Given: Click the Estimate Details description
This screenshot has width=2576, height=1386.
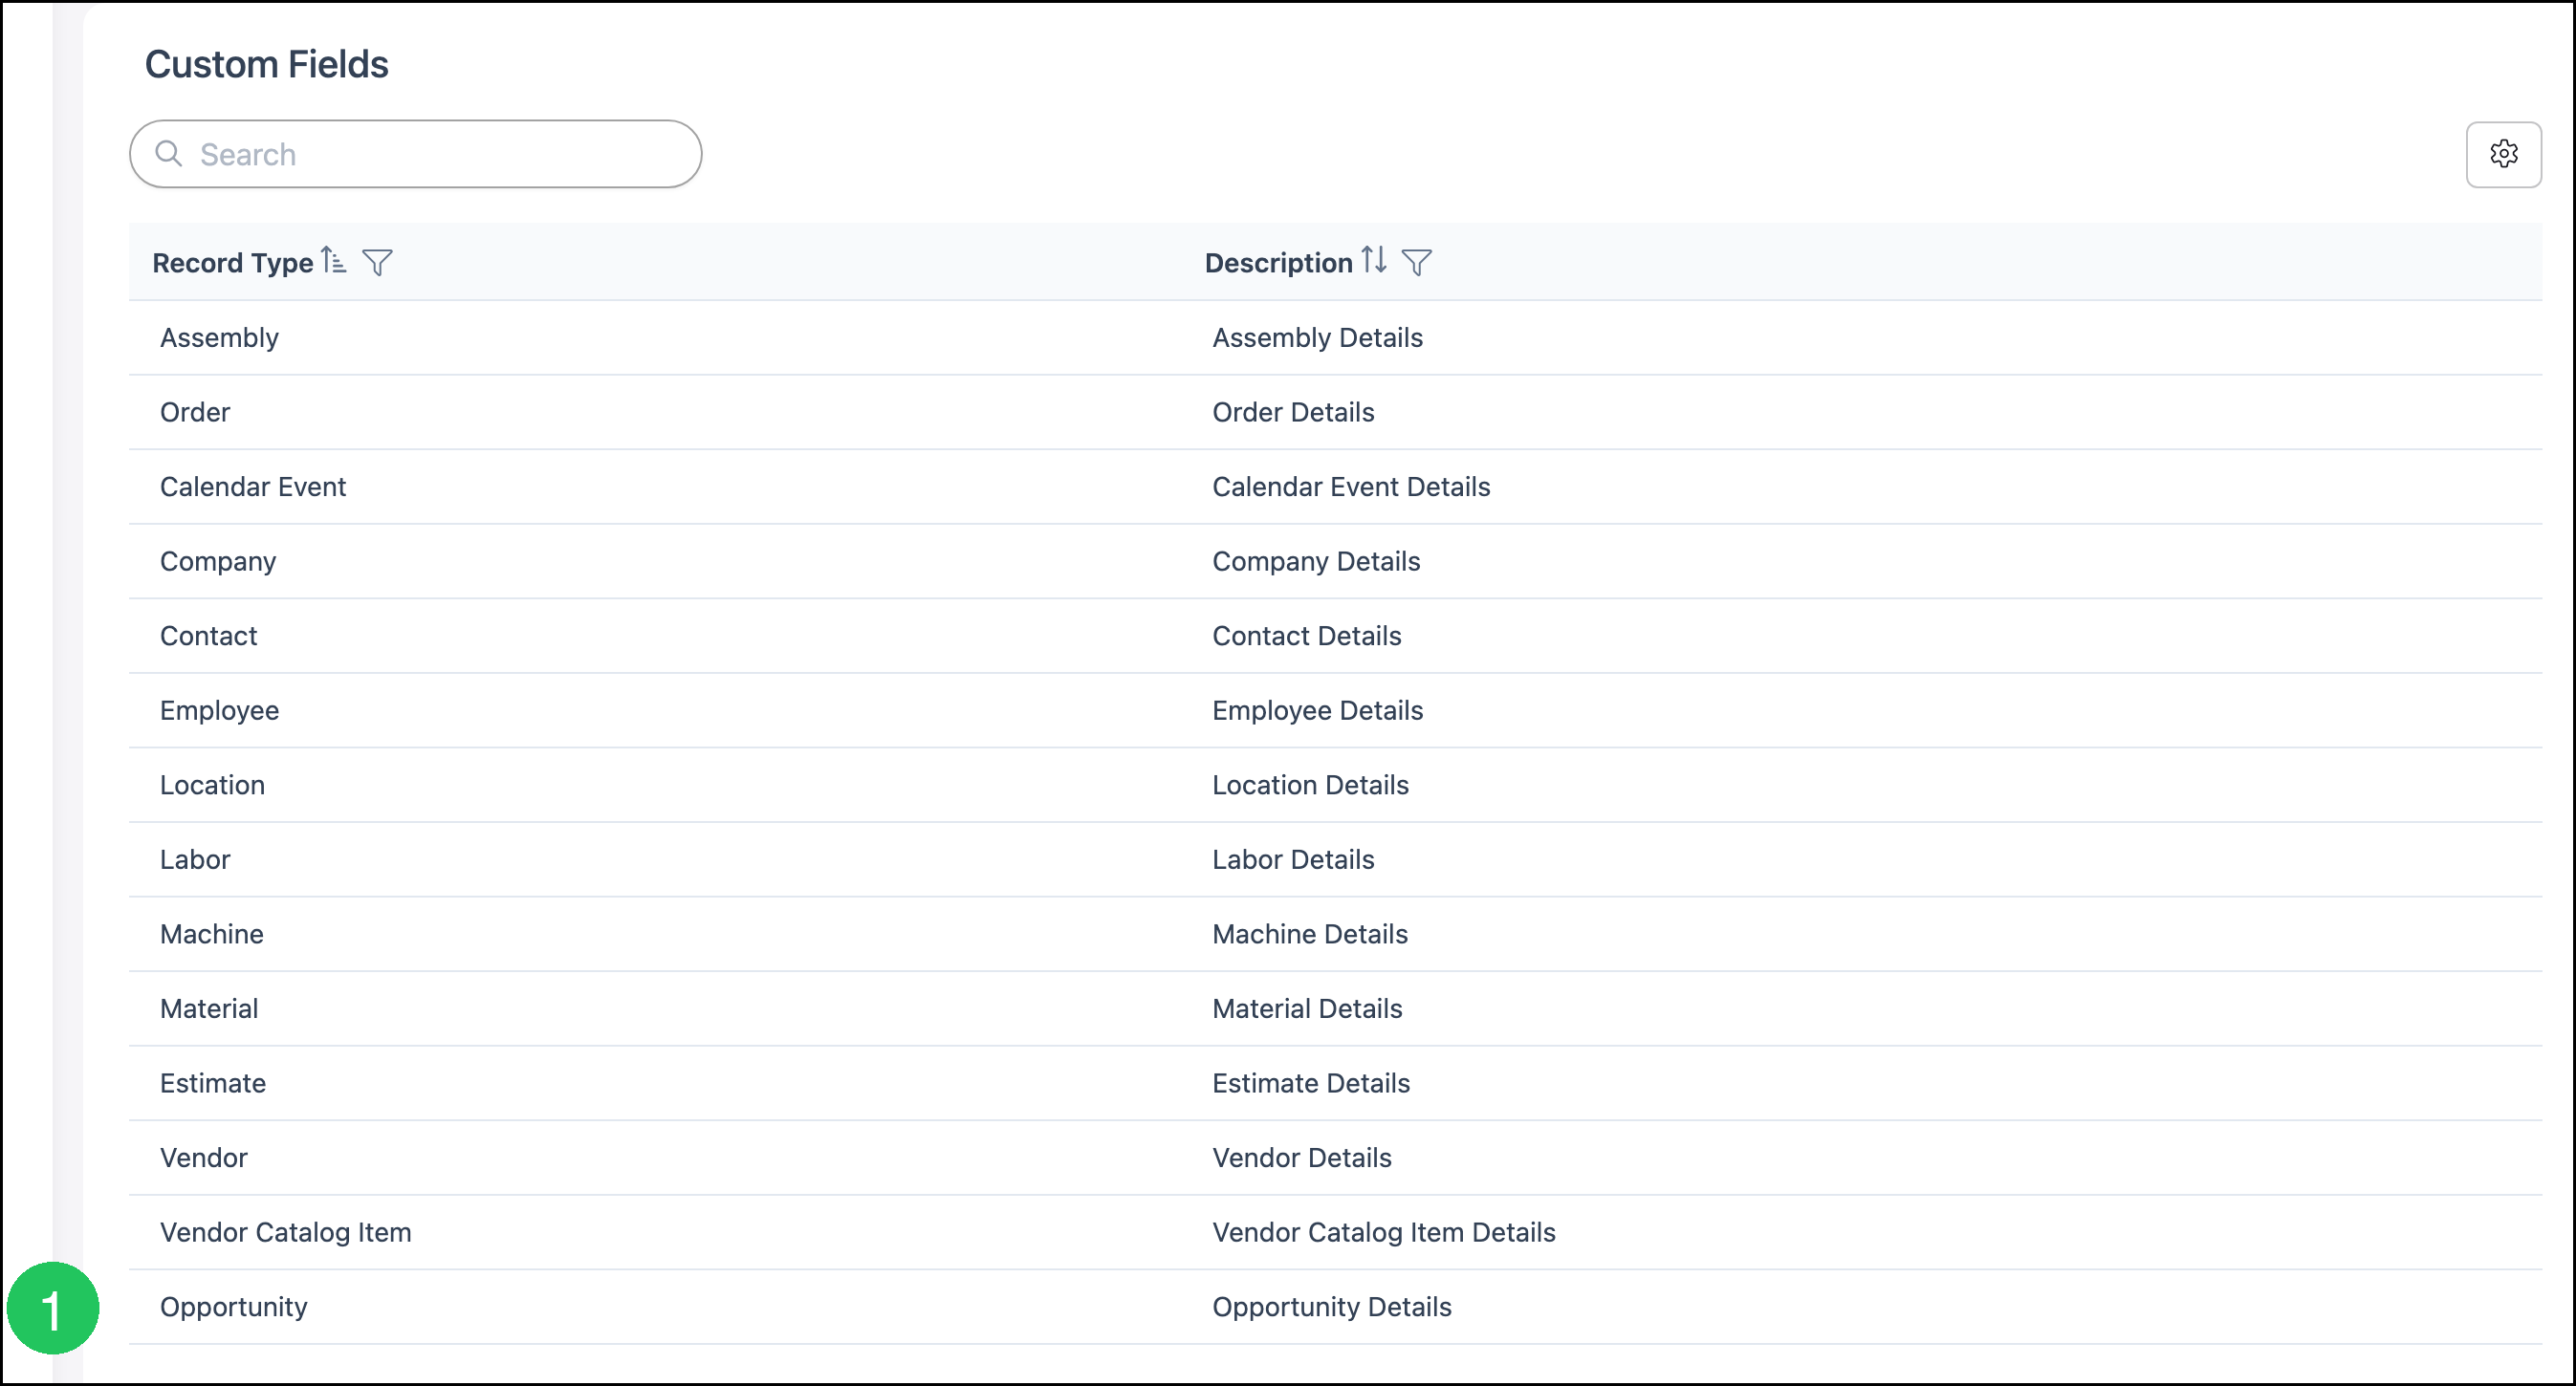Looking at the screenshot, I should point(1311,1083).
